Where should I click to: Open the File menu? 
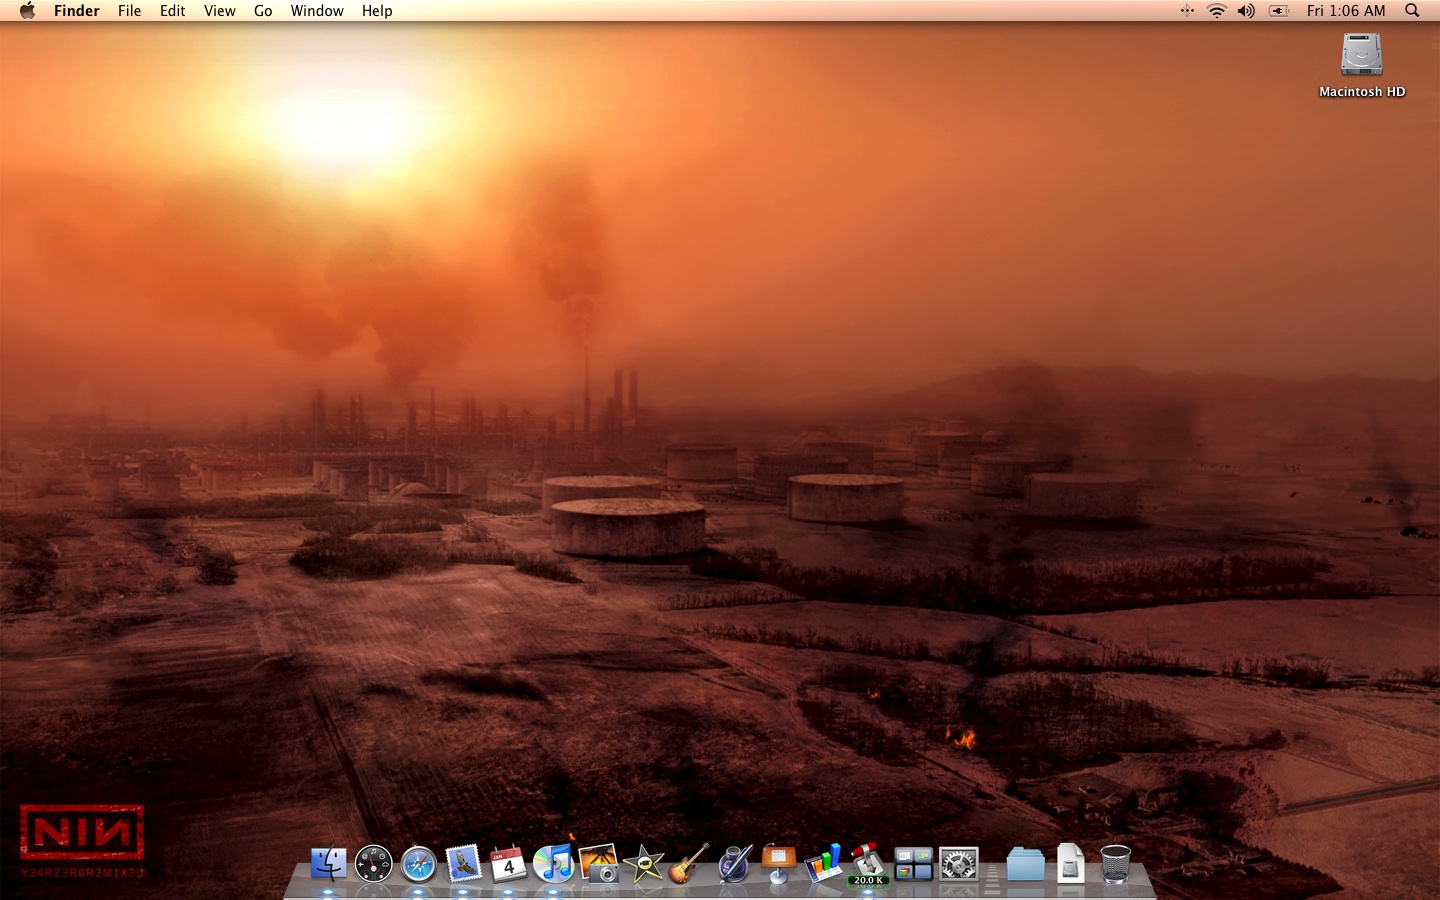129,11
